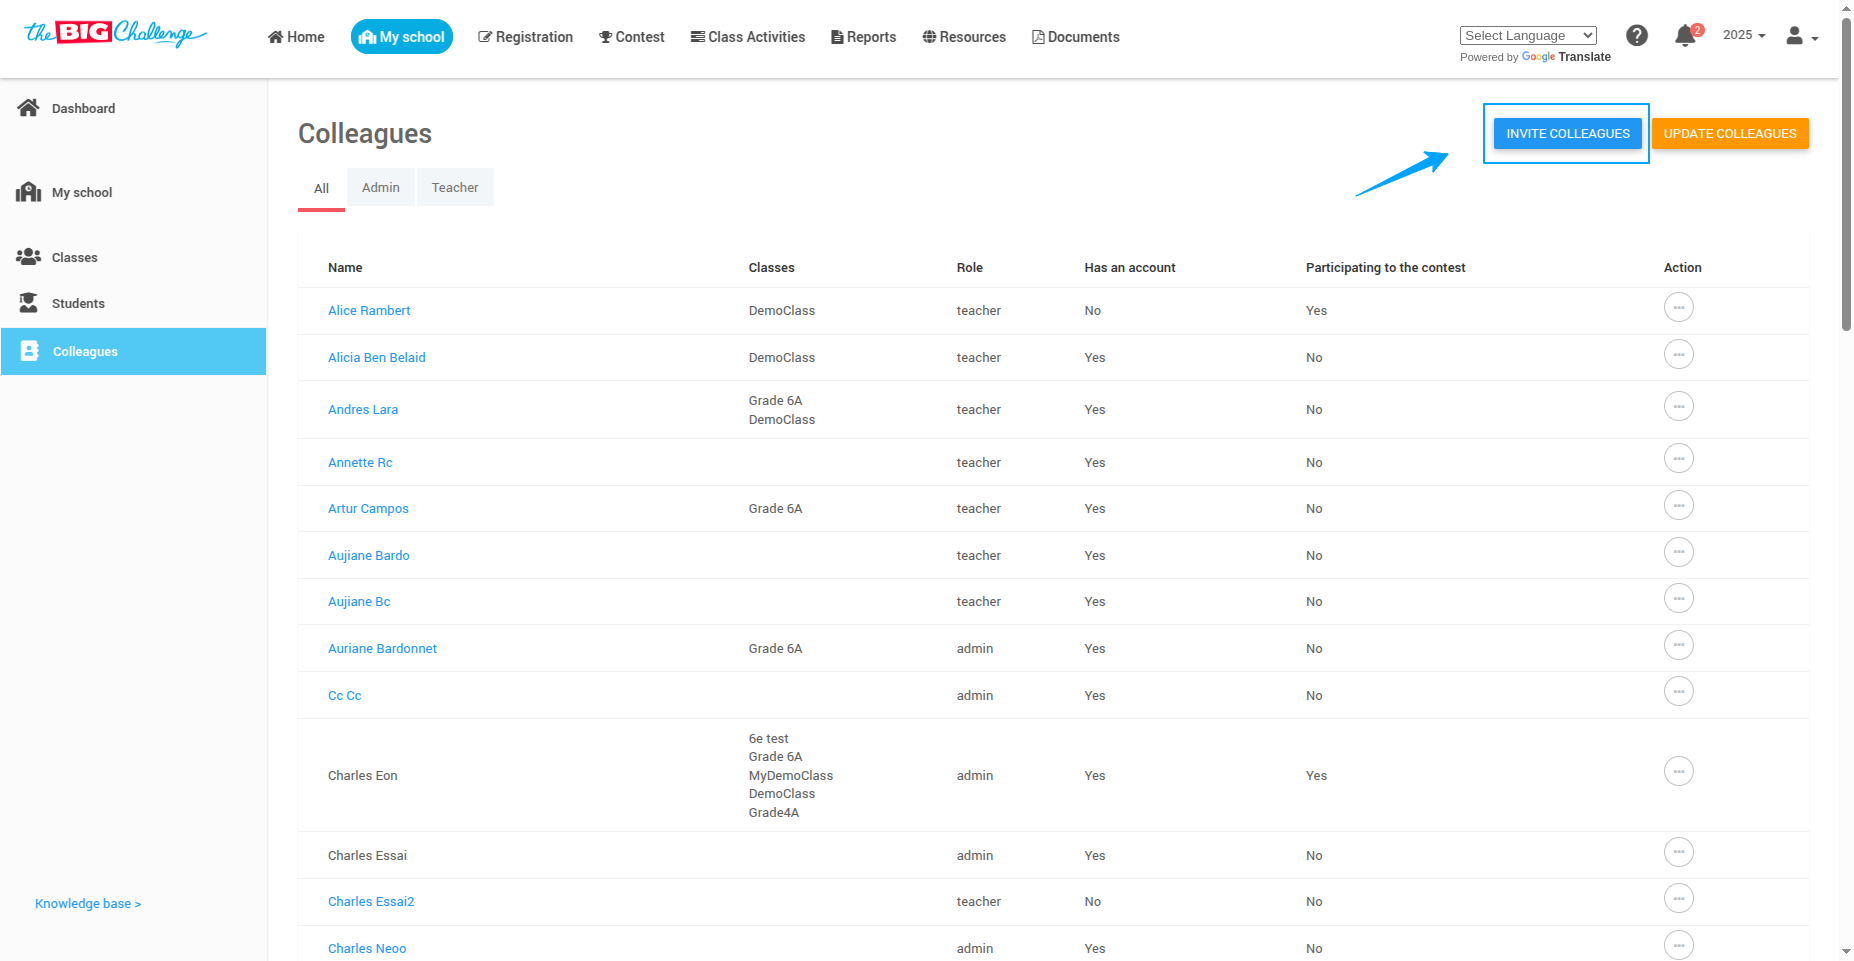Viewport: 1854px width, 961px height.
Task: Open Charles Neoo's profile link
Action: (x=367, y=948)
